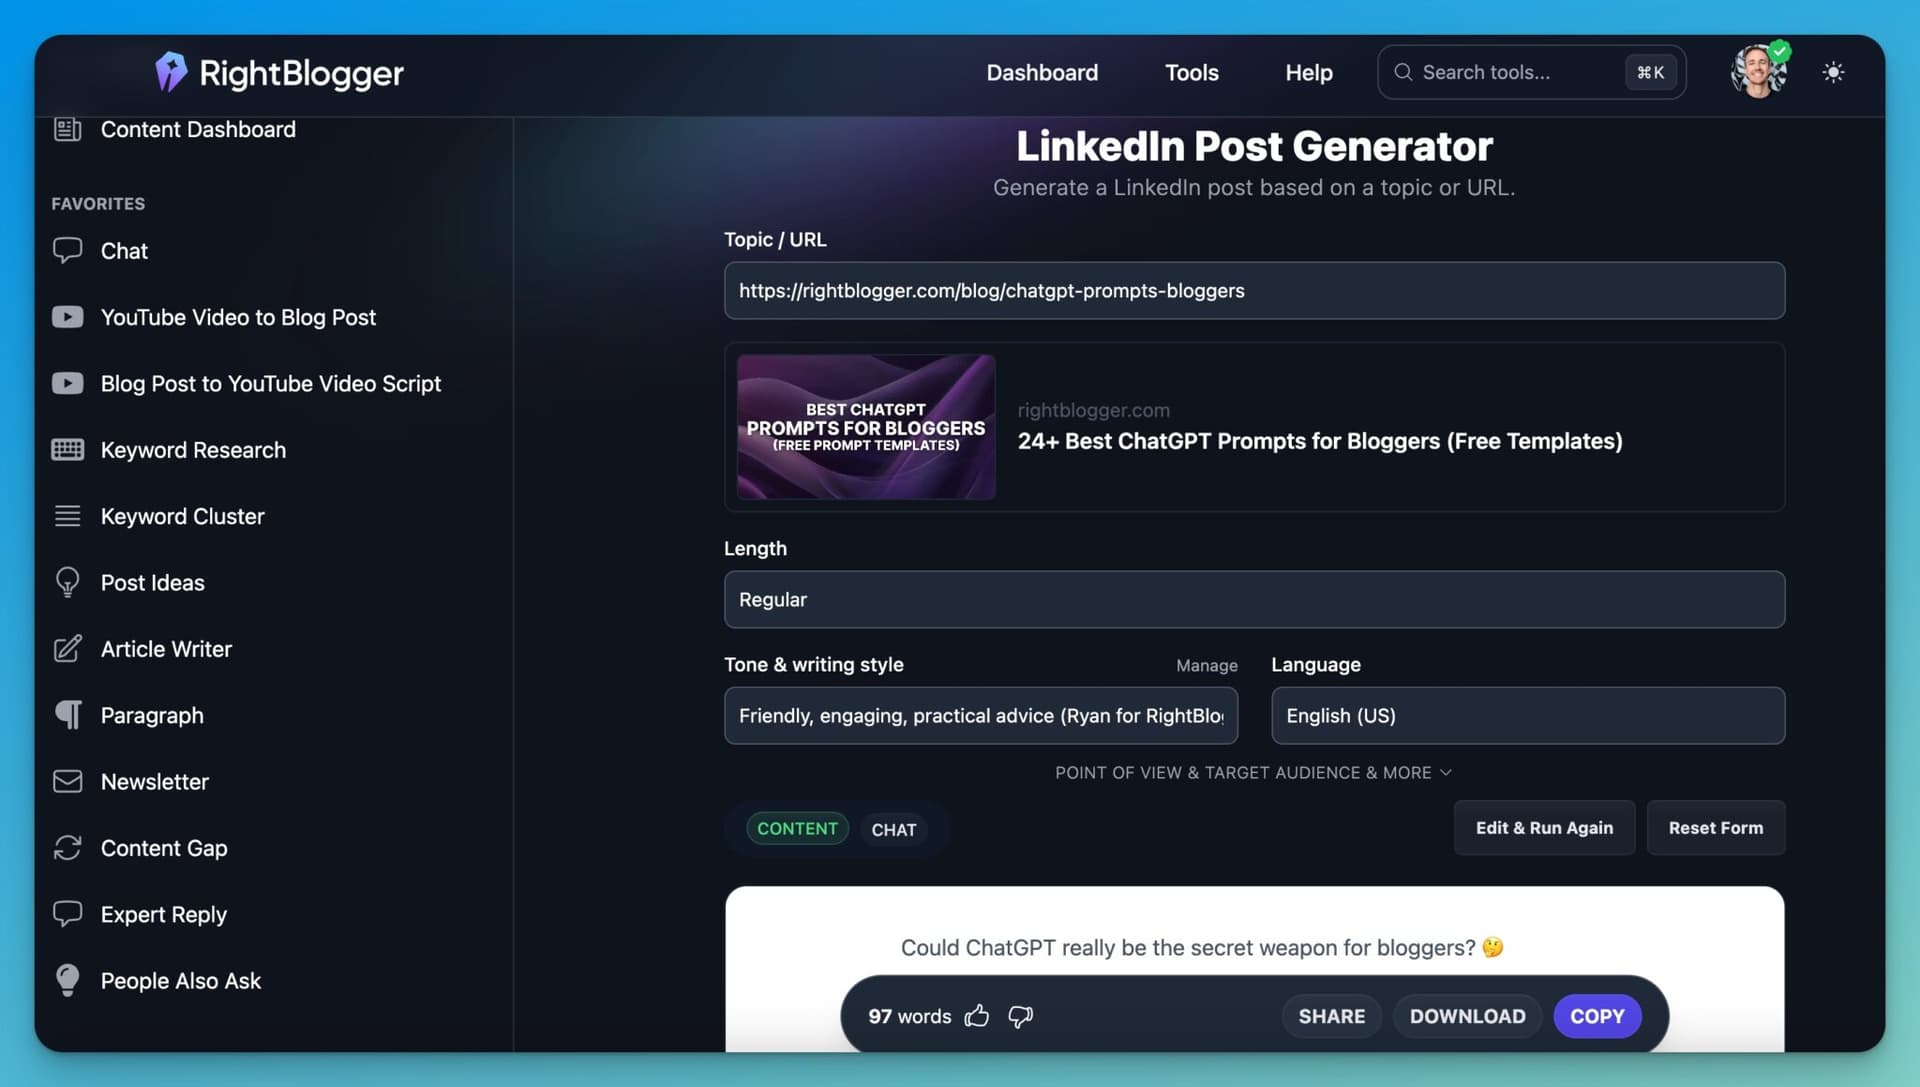Click the RightBlogger logo
1920x1087 pixels.
click(x=278, y=72)
